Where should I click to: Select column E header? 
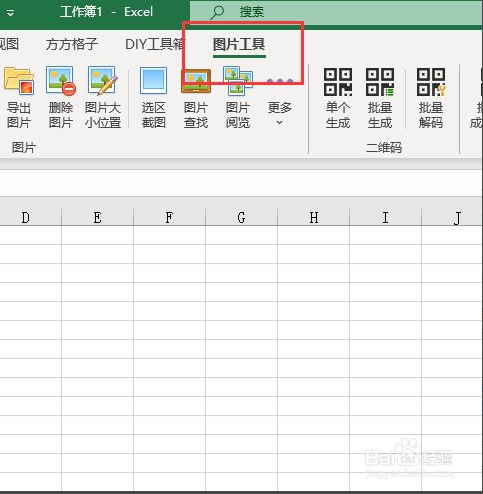tap(97, 217)
